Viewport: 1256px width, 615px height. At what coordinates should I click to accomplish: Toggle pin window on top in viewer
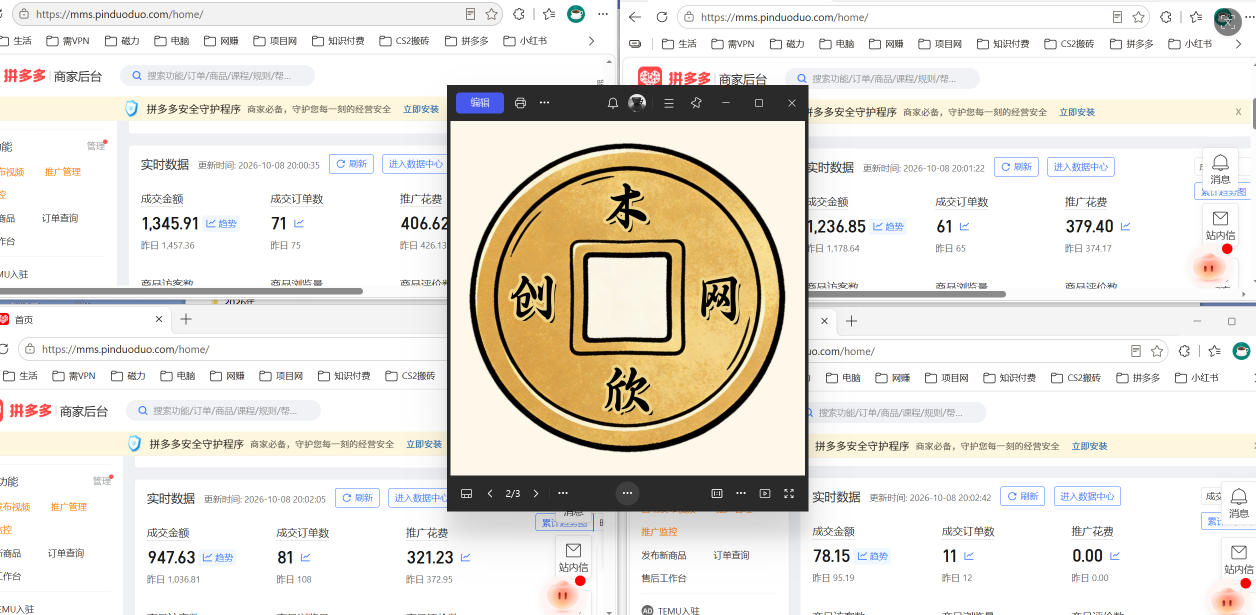tap(697, 103)
